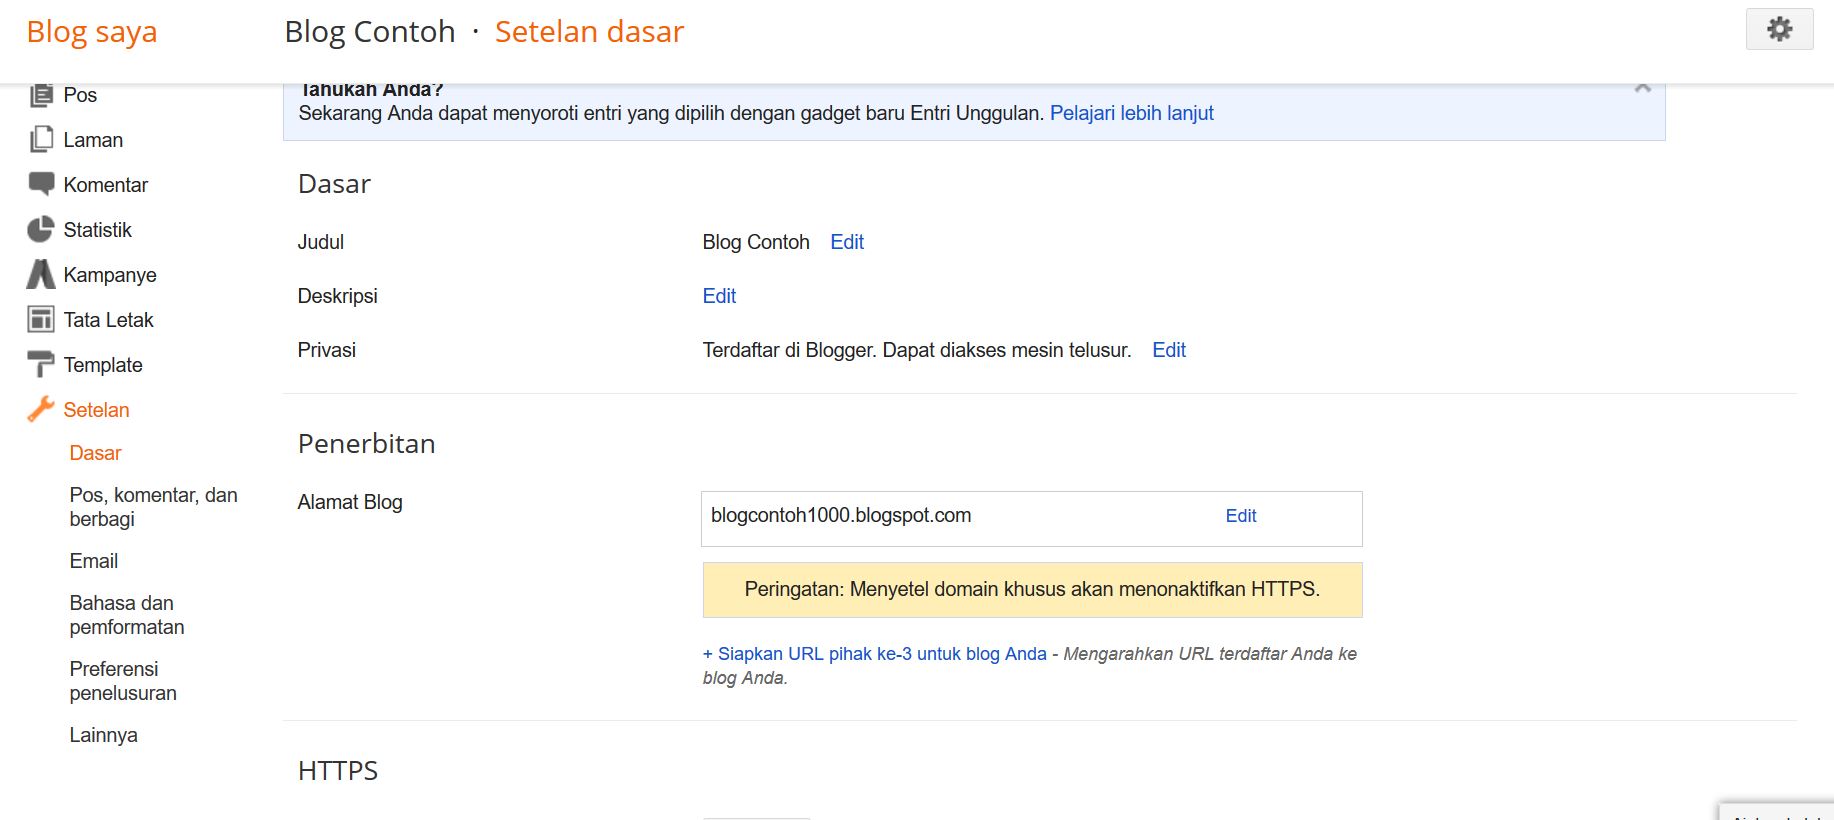
Task: Edit the blogcontoh1000.blogspot.com address
Action: [1240, 516]
